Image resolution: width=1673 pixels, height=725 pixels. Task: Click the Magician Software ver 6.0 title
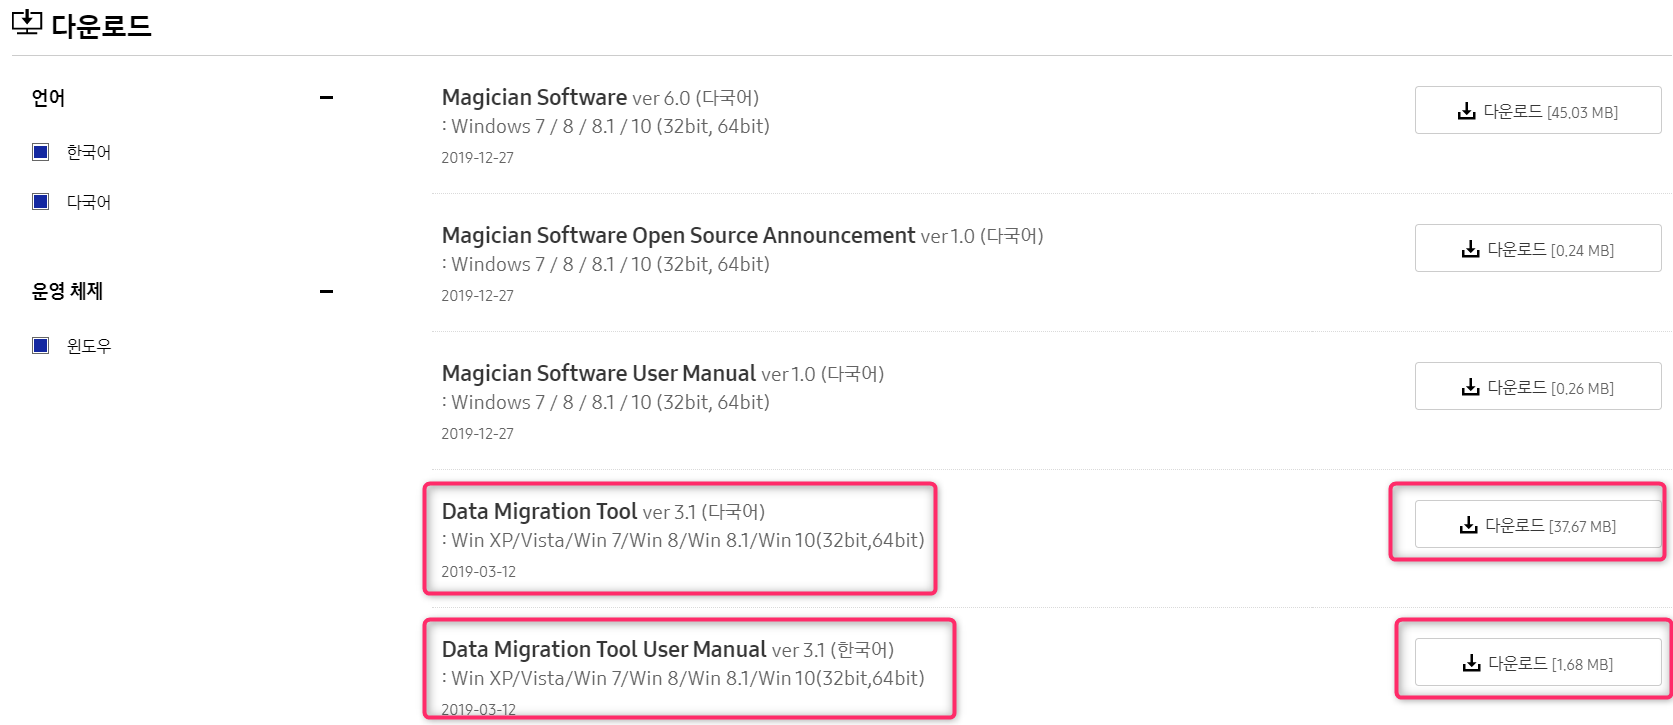(600, 98)
